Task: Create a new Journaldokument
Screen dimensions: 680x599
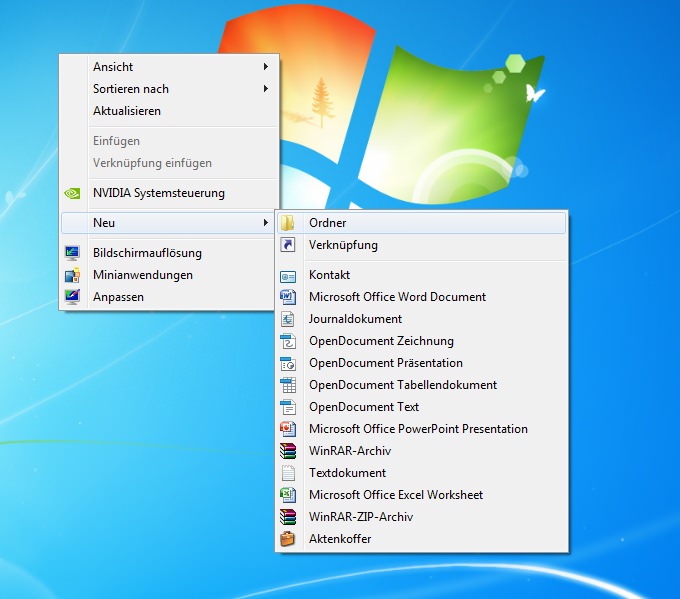Action: [422, 319]
